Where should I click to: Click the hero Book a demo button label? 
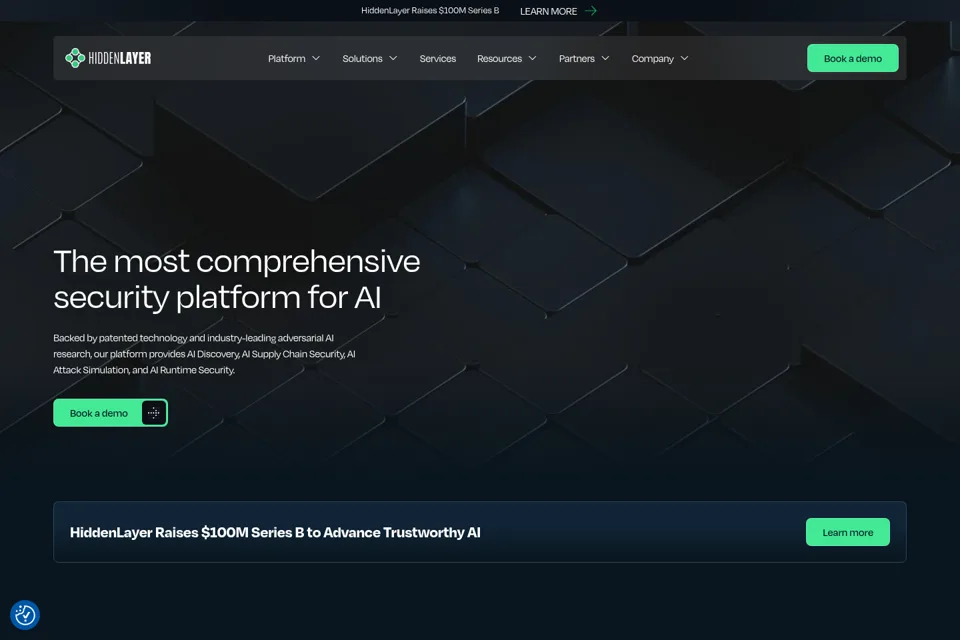click(99, 413)
